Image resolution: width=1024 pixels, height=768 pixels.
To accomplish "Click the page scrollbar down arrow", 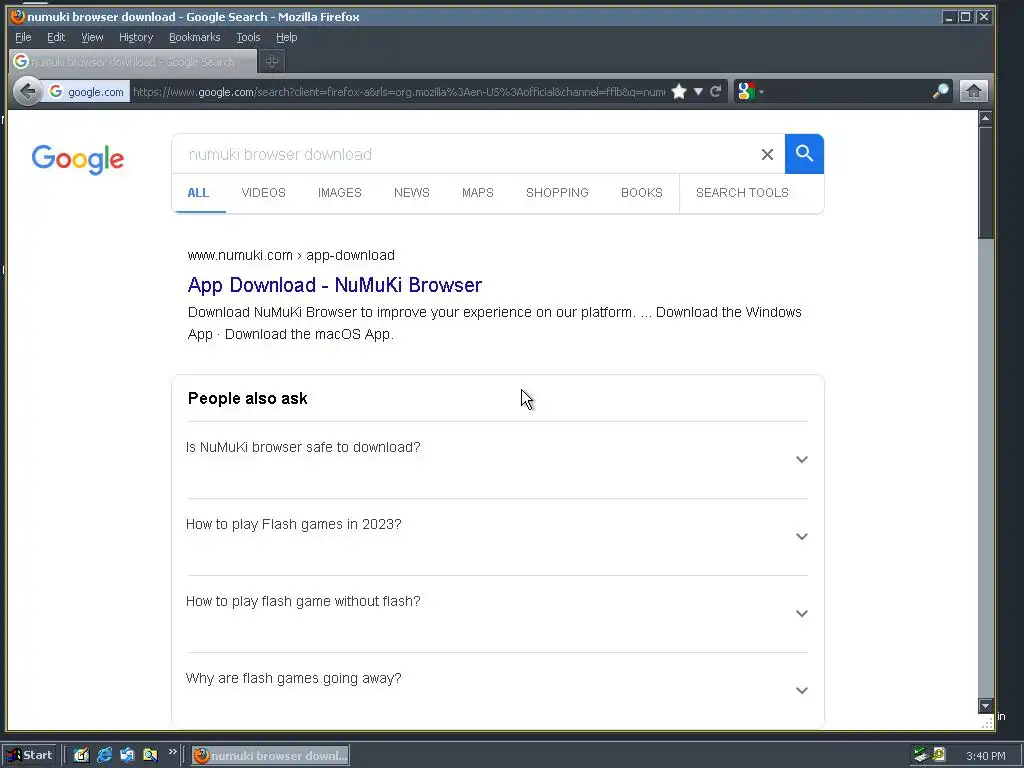I will (x=985, y=706).
